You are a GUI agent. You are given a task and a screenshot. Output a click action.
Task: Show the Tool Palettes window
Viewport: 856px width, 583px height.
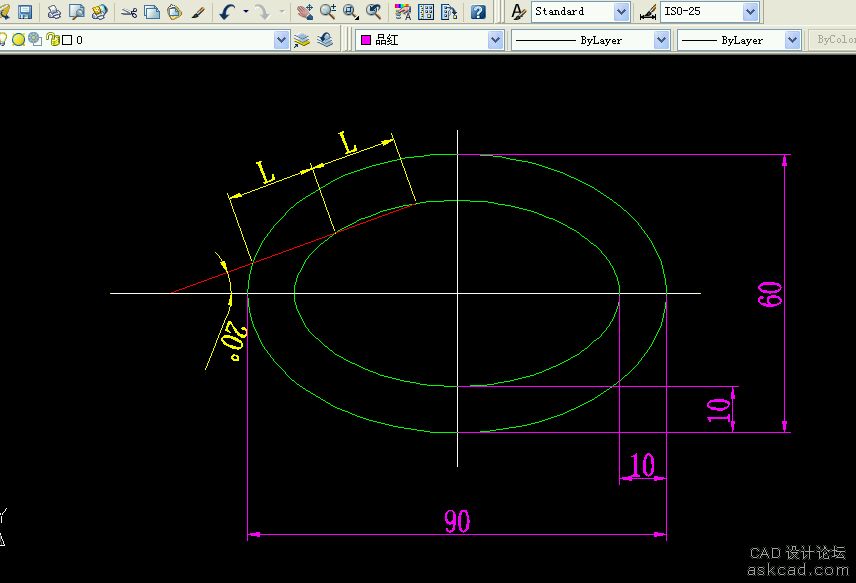(449, 11)
